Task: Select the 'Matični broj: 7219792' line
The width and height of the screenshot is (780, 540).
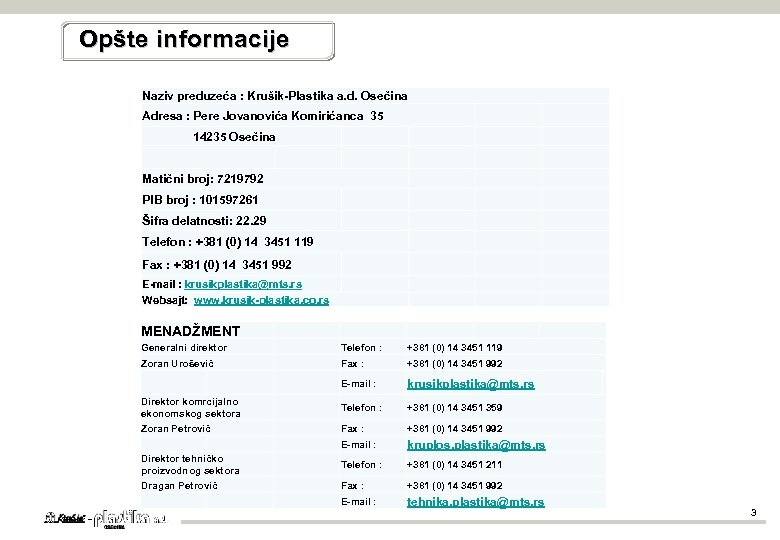Action: click(x=202, y=179)
